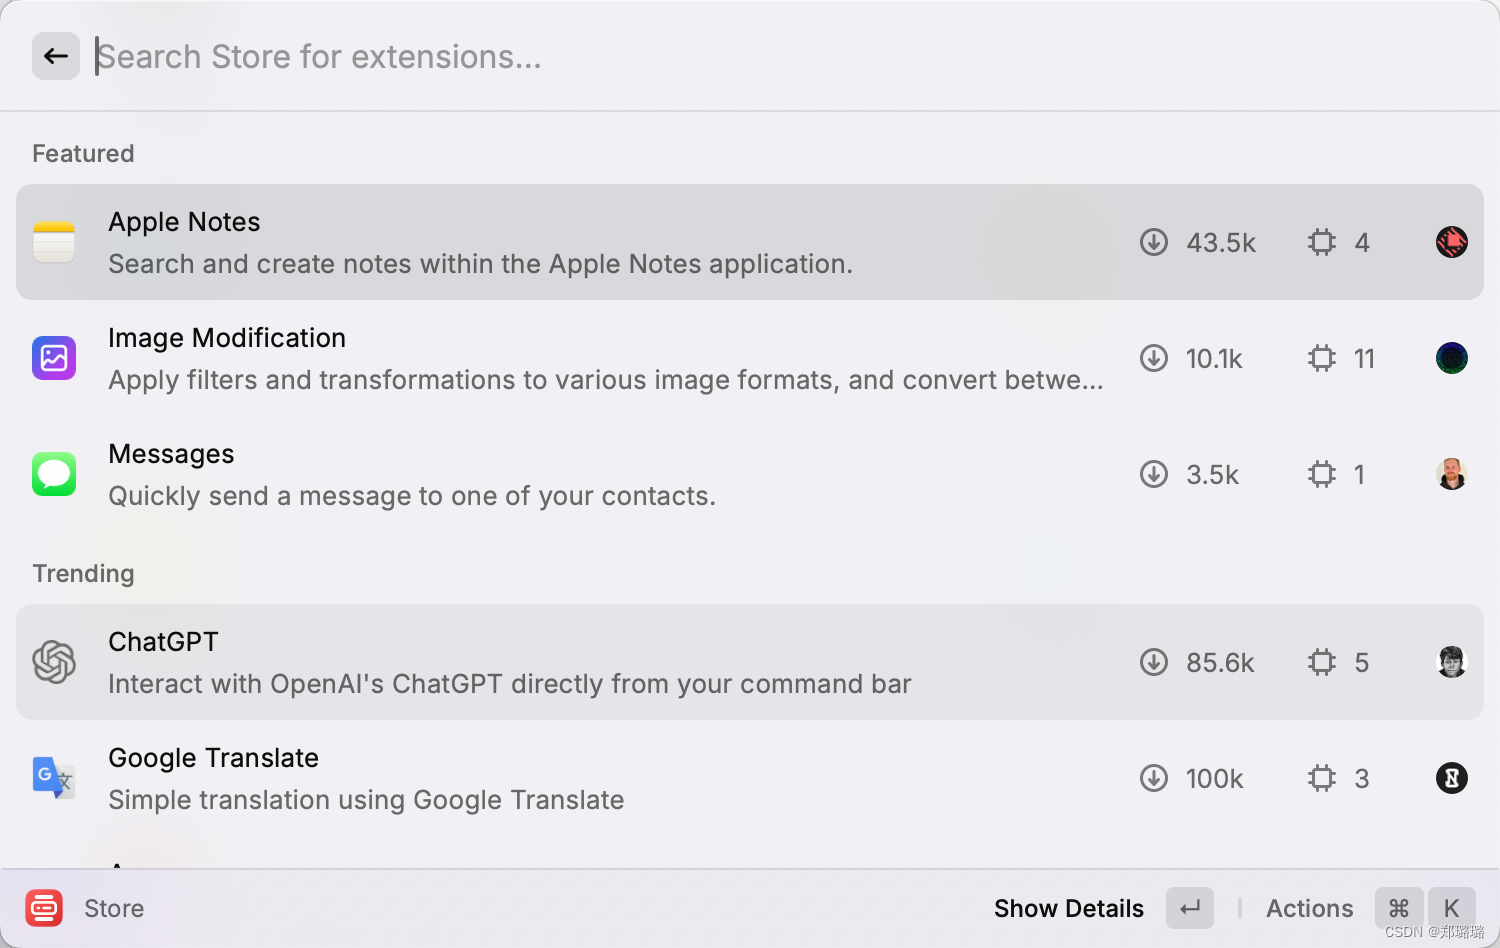The image size is (1500, 948).
Task: Click the Apple Notes author avatar
Action: pyautogui.click(x=1452, y=242)
